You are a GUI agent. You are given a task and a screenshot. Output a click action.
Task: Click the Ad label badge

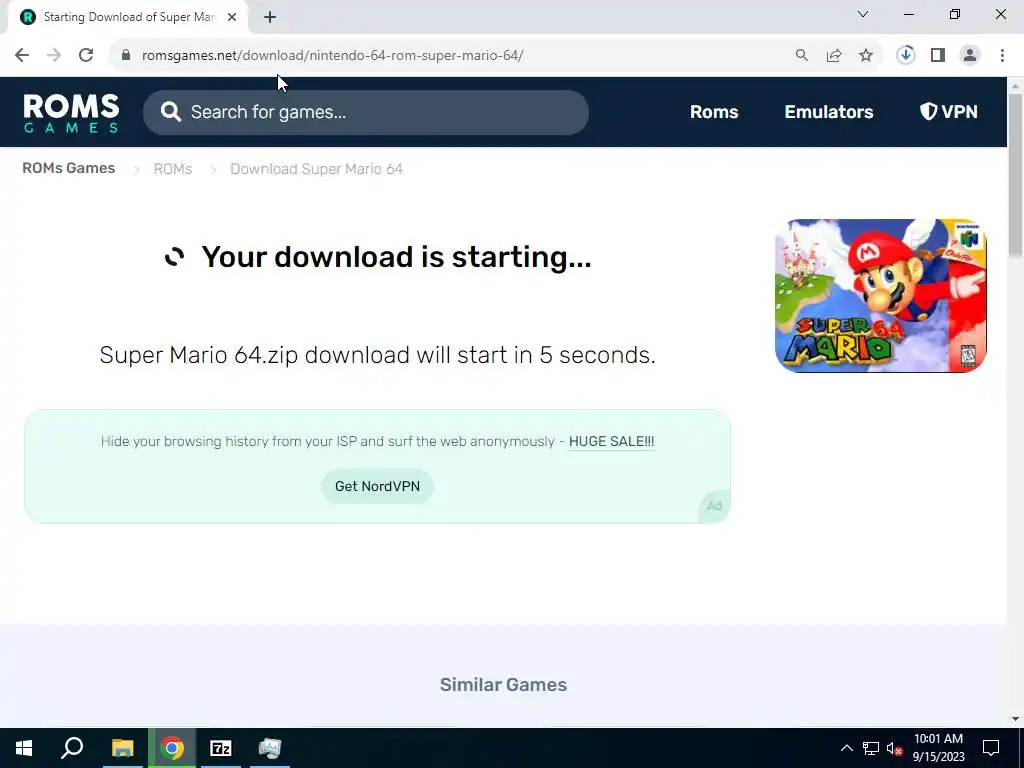pos(714,506)
